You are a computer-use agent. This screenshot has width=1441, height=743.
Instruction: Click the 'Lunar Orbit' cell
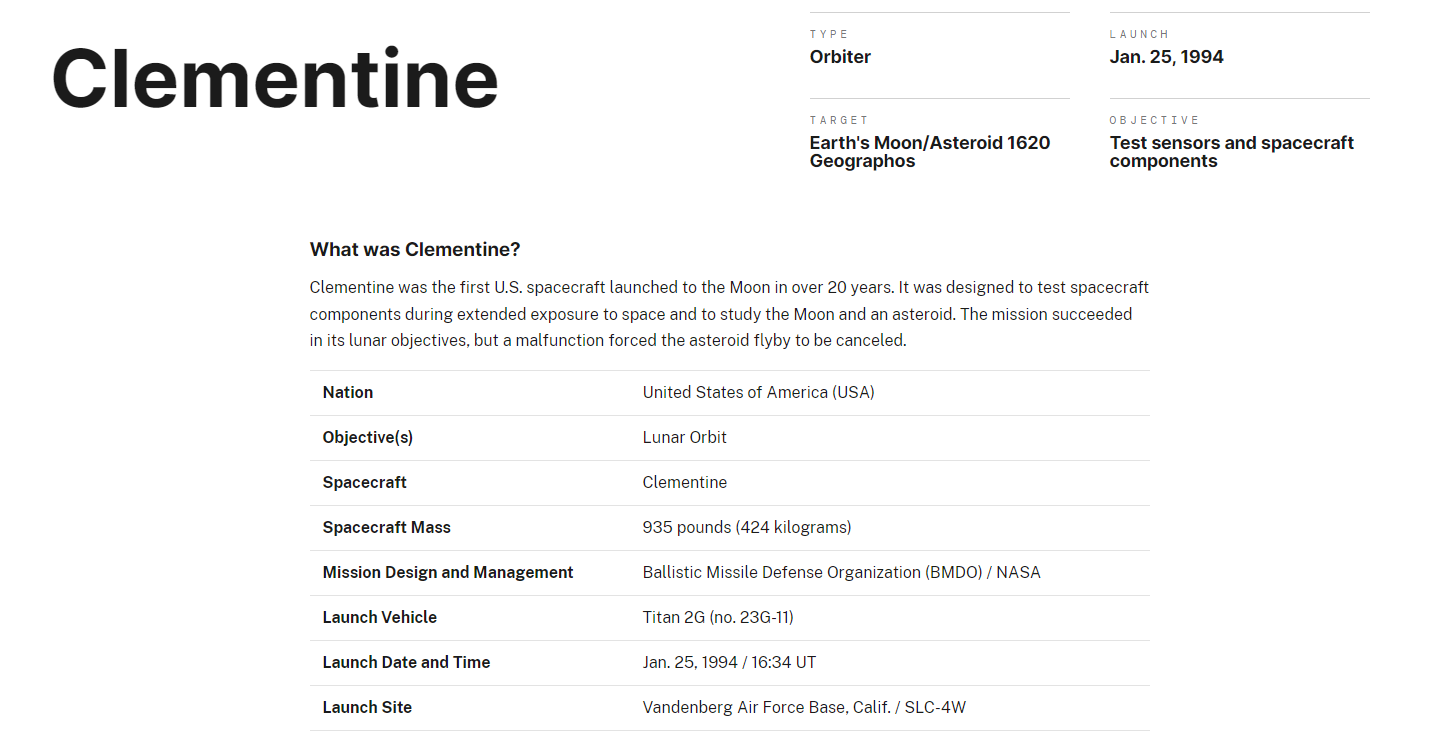pyautogui.click(x=685, y=437)
